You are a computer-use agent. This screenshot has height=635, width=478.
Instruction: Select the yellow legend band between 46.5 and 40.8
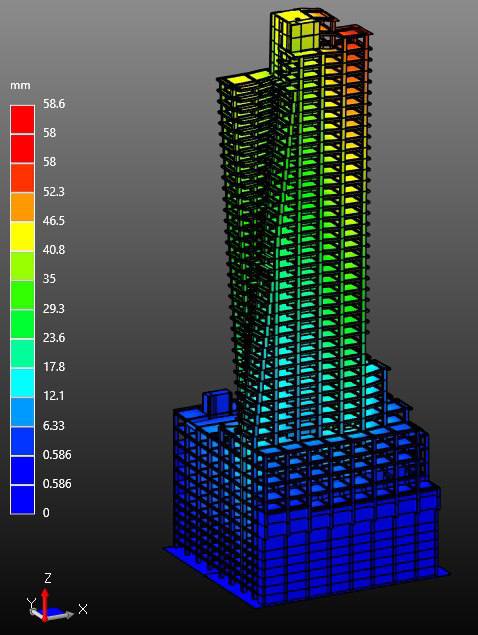click(x=22, y=236)
